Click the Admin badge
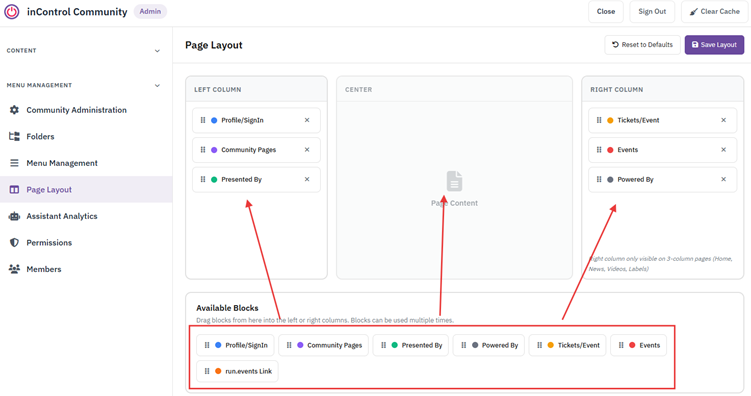Viewport: 751px width, 396px height. point(150,11)
